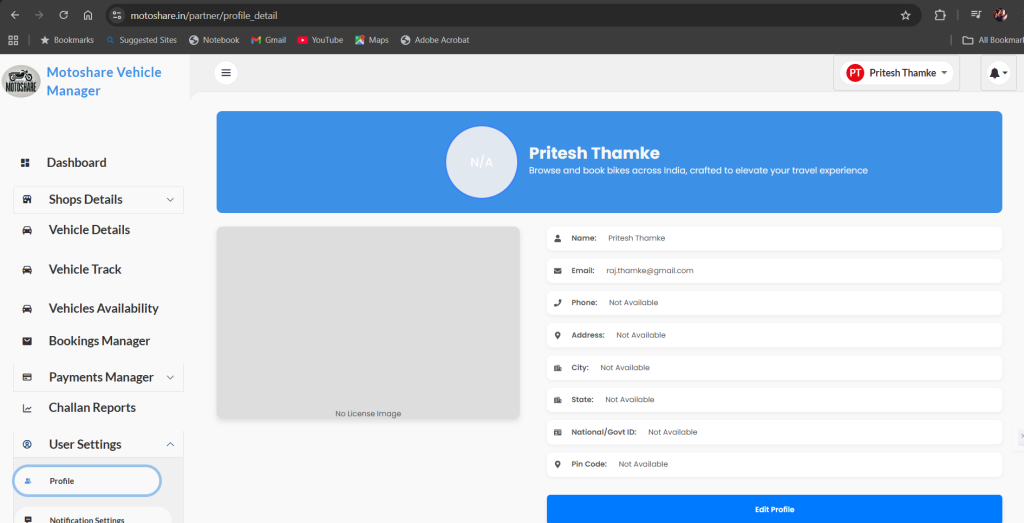The width and height of the screenshot is (1024, 523).
Task: Open the notification bell icon
Action: pos(997,73)
